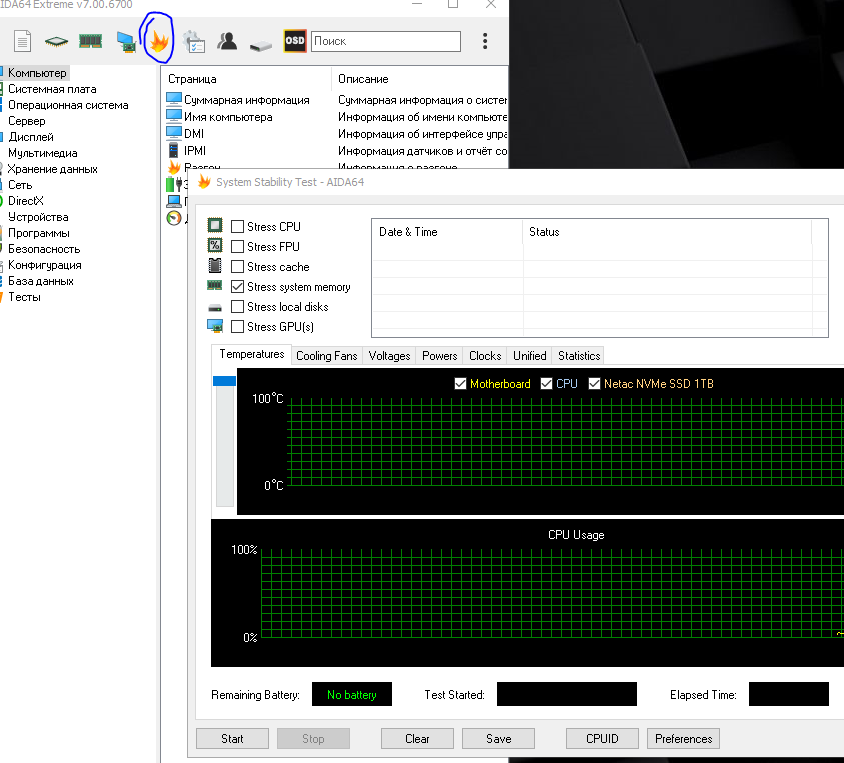Select Системная плата in the sidebar
Viewport: 844px width, 763px height.
(52, 89)
